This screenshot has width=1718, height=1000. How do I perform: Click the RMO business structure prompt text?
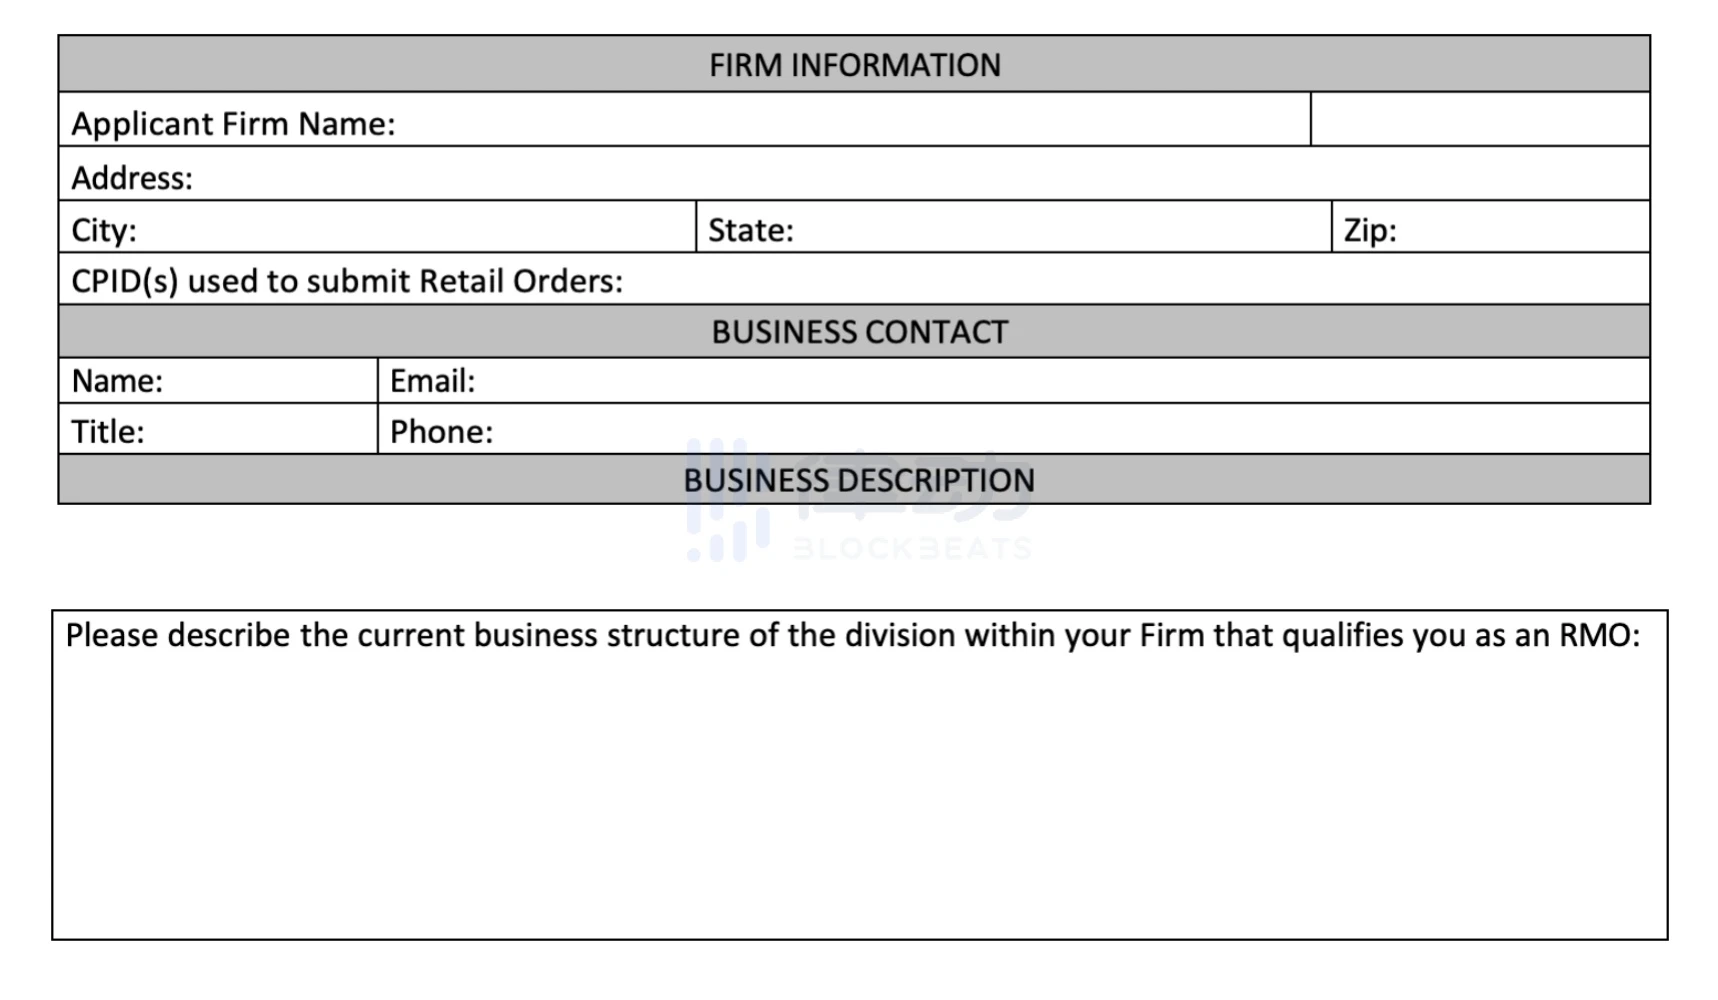pyautogui.click(x=852, y=636)
